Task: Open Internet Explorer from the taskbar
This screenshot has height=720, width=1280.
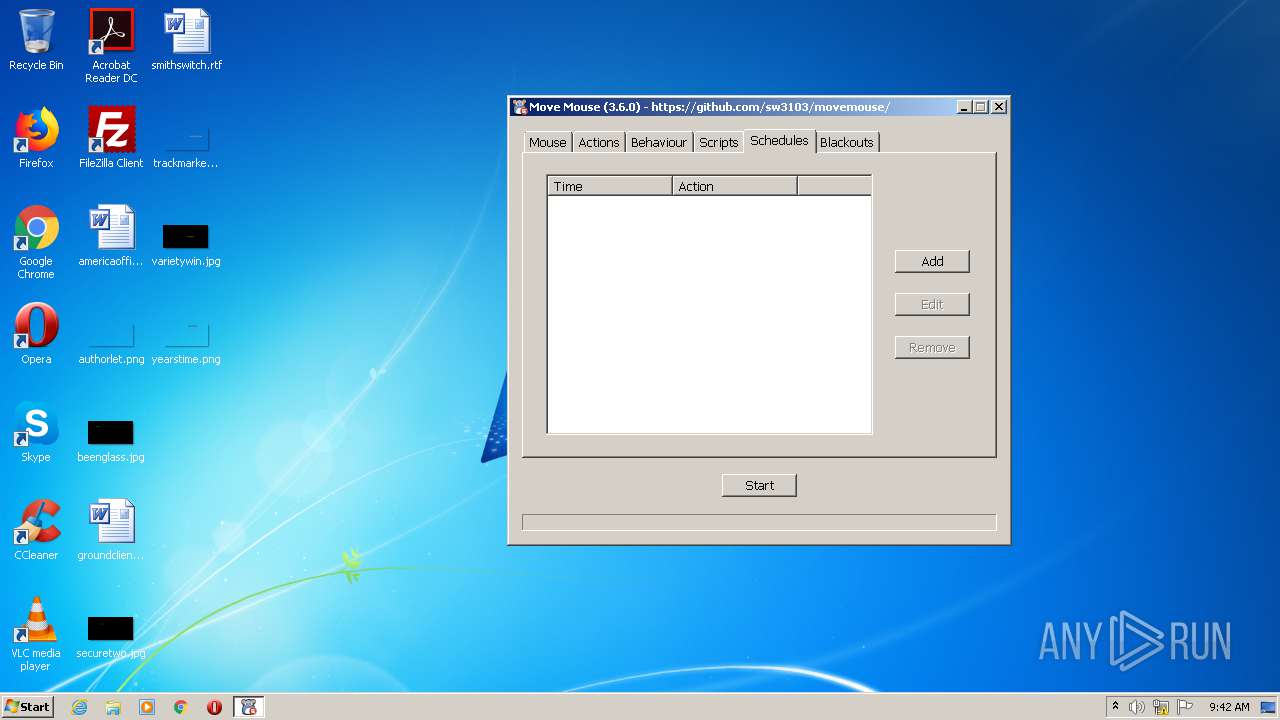Action: [79, 707]
